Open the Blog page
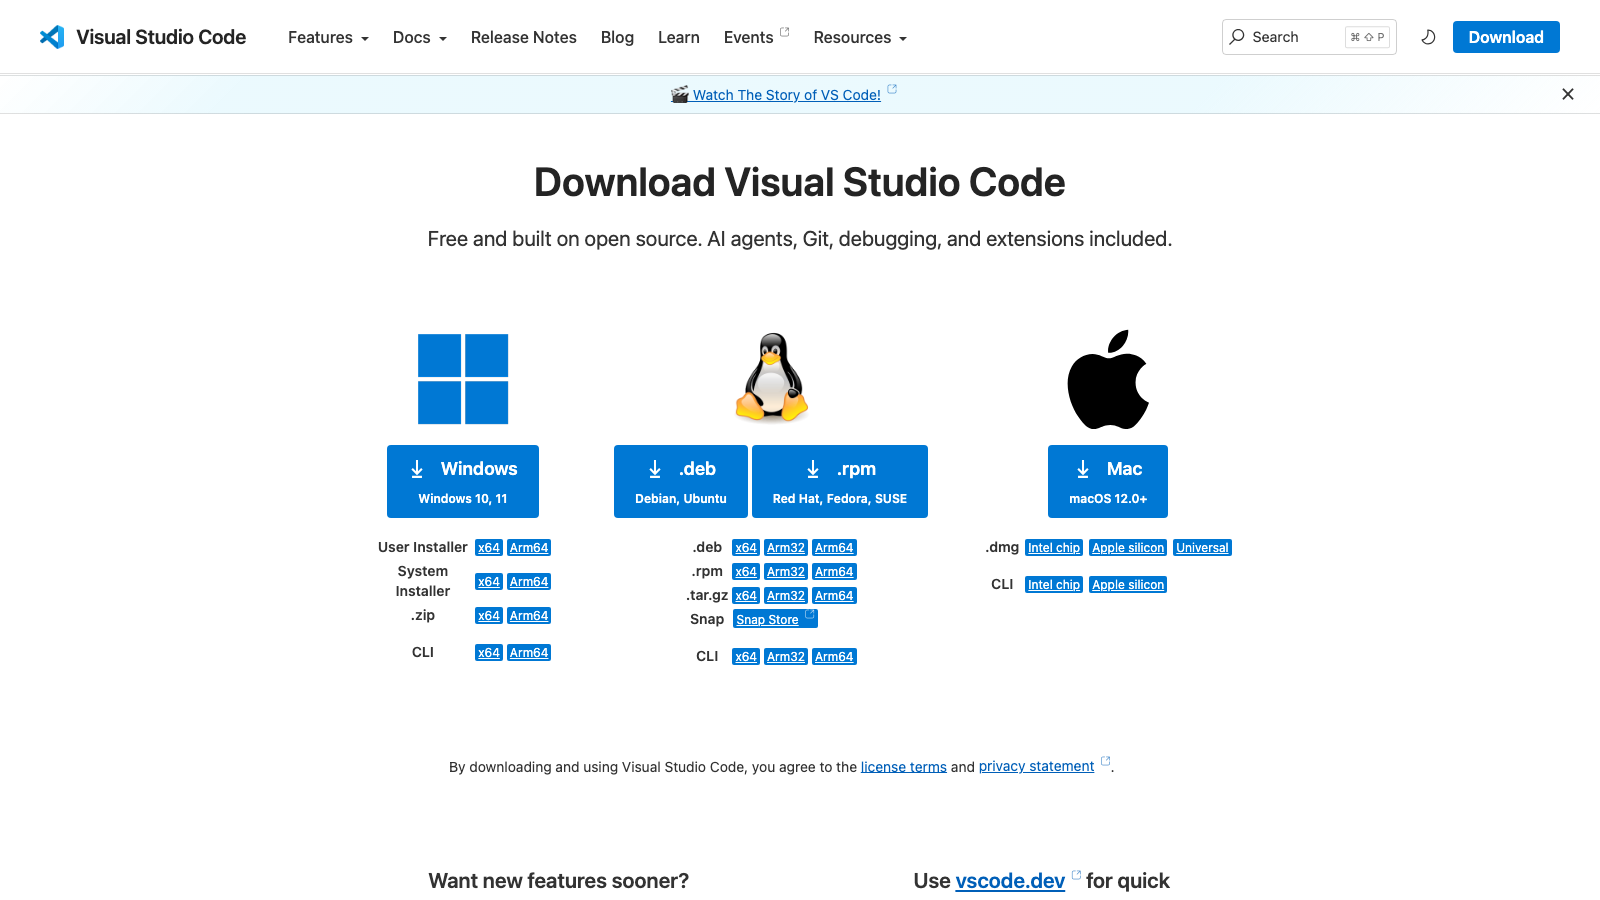Screen dimensions: 1600x900 (x=617, y=37)
